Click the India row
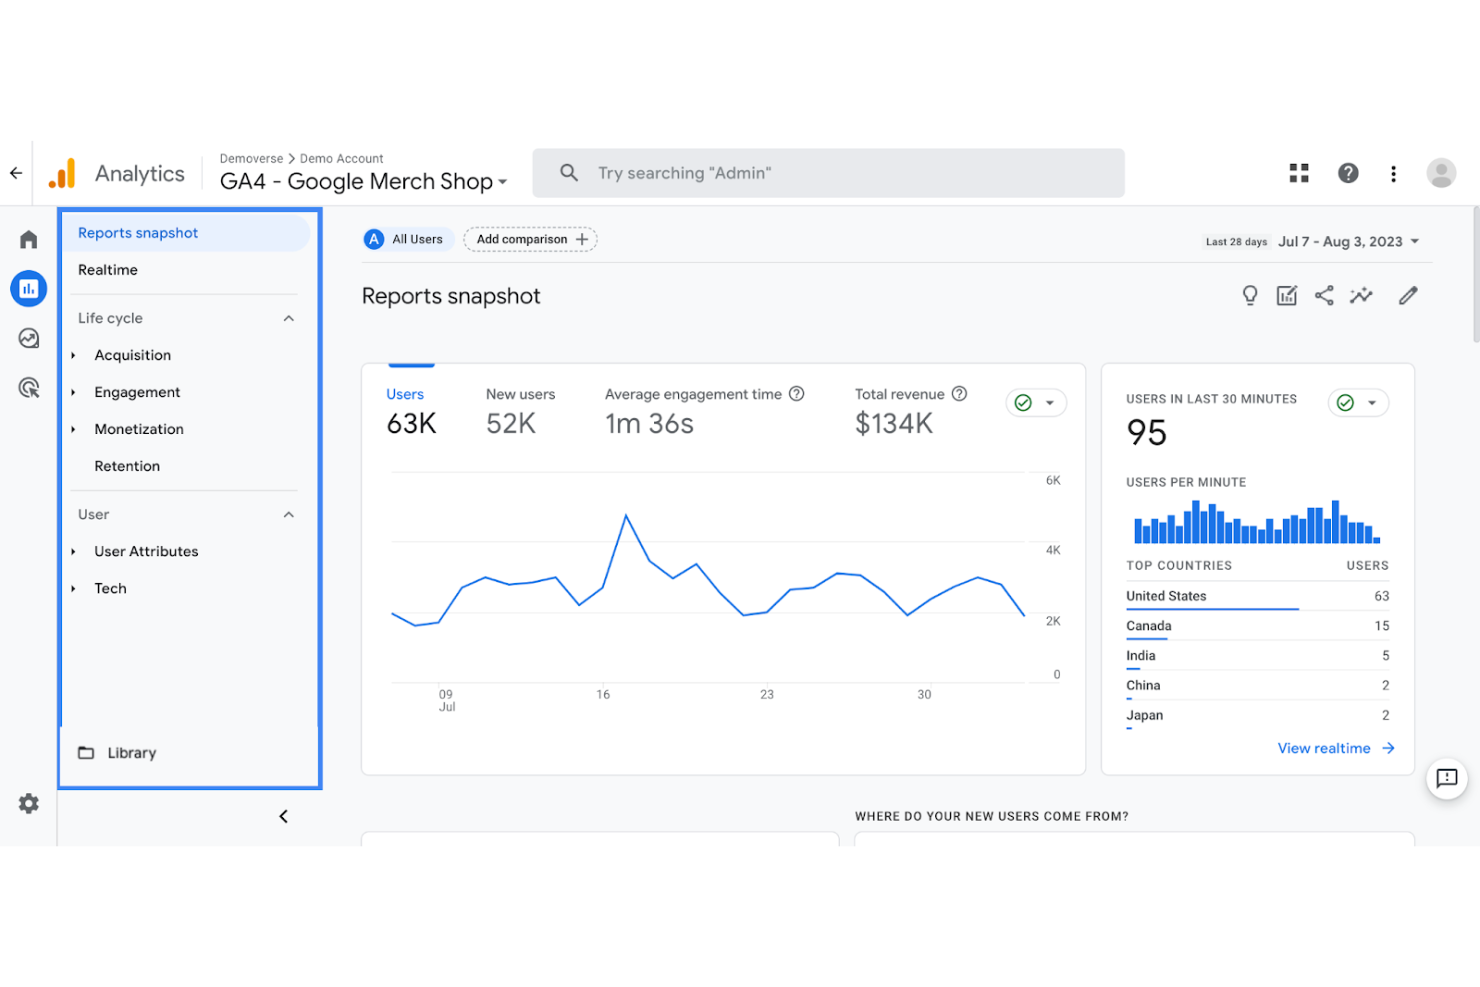This screenshot has width=1480, height=987. coord(1257,656)
